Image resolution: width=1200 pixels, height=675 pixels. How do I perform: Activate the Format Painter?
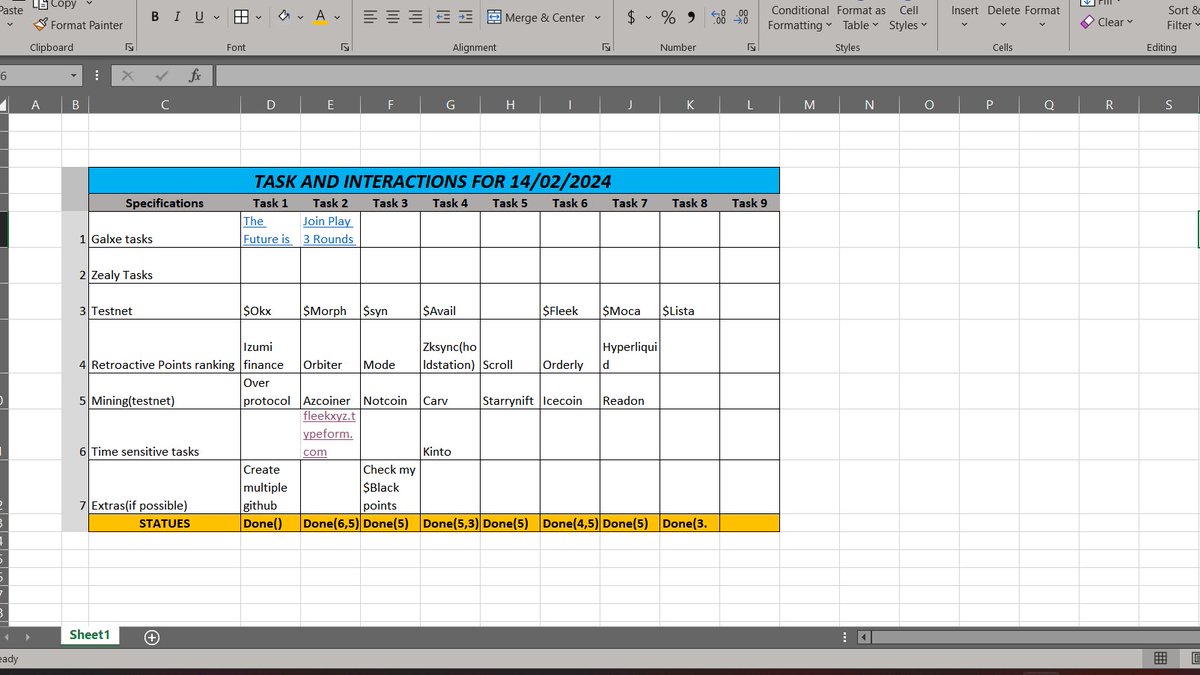pos(78,25)
